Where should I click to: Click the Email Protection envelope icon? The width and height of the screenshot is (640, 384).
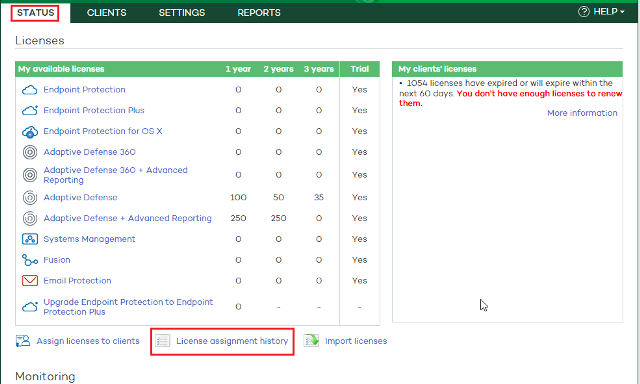pos(30,281)
